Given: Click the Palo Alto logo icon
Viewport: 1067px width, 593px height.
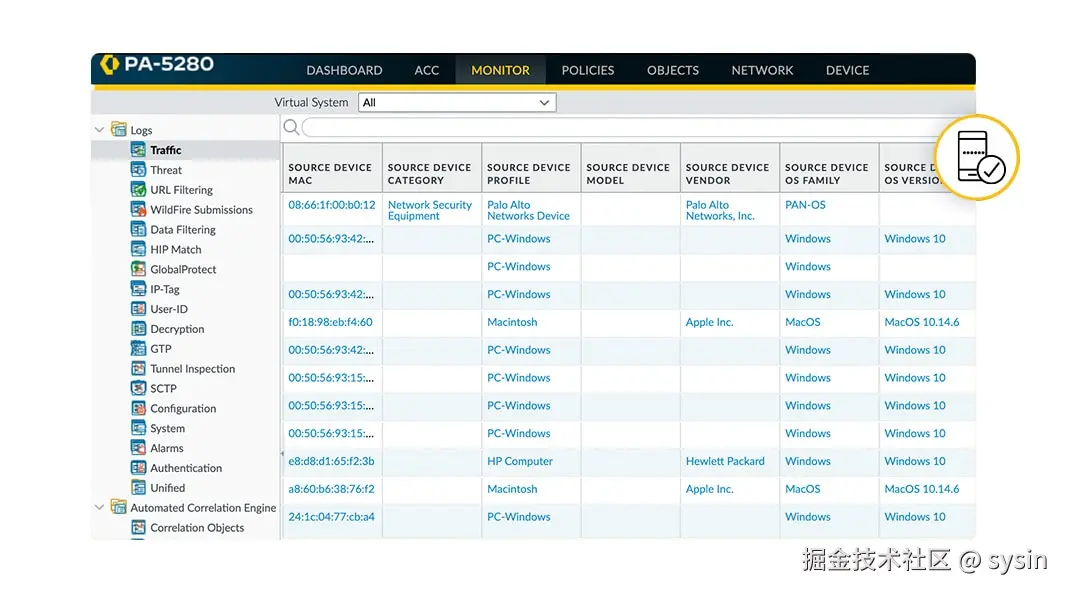Looking at the screenshot, I should coord(109,64).
